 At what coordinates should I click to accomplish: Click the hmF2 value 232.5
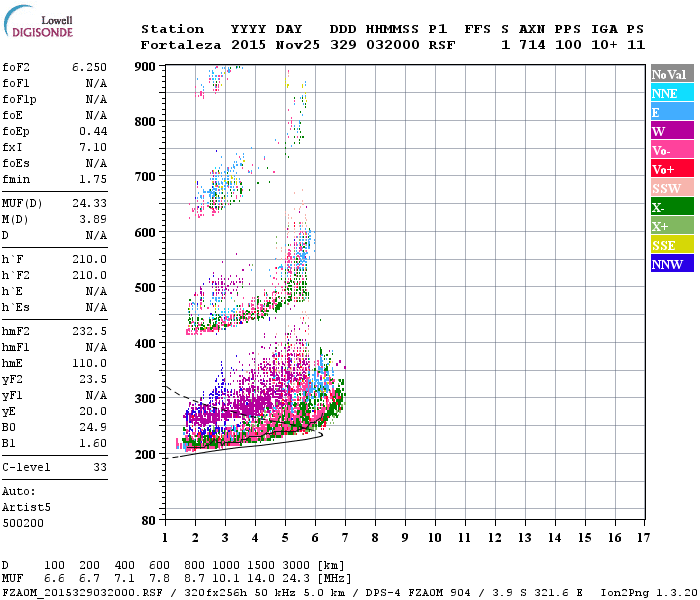89,330
